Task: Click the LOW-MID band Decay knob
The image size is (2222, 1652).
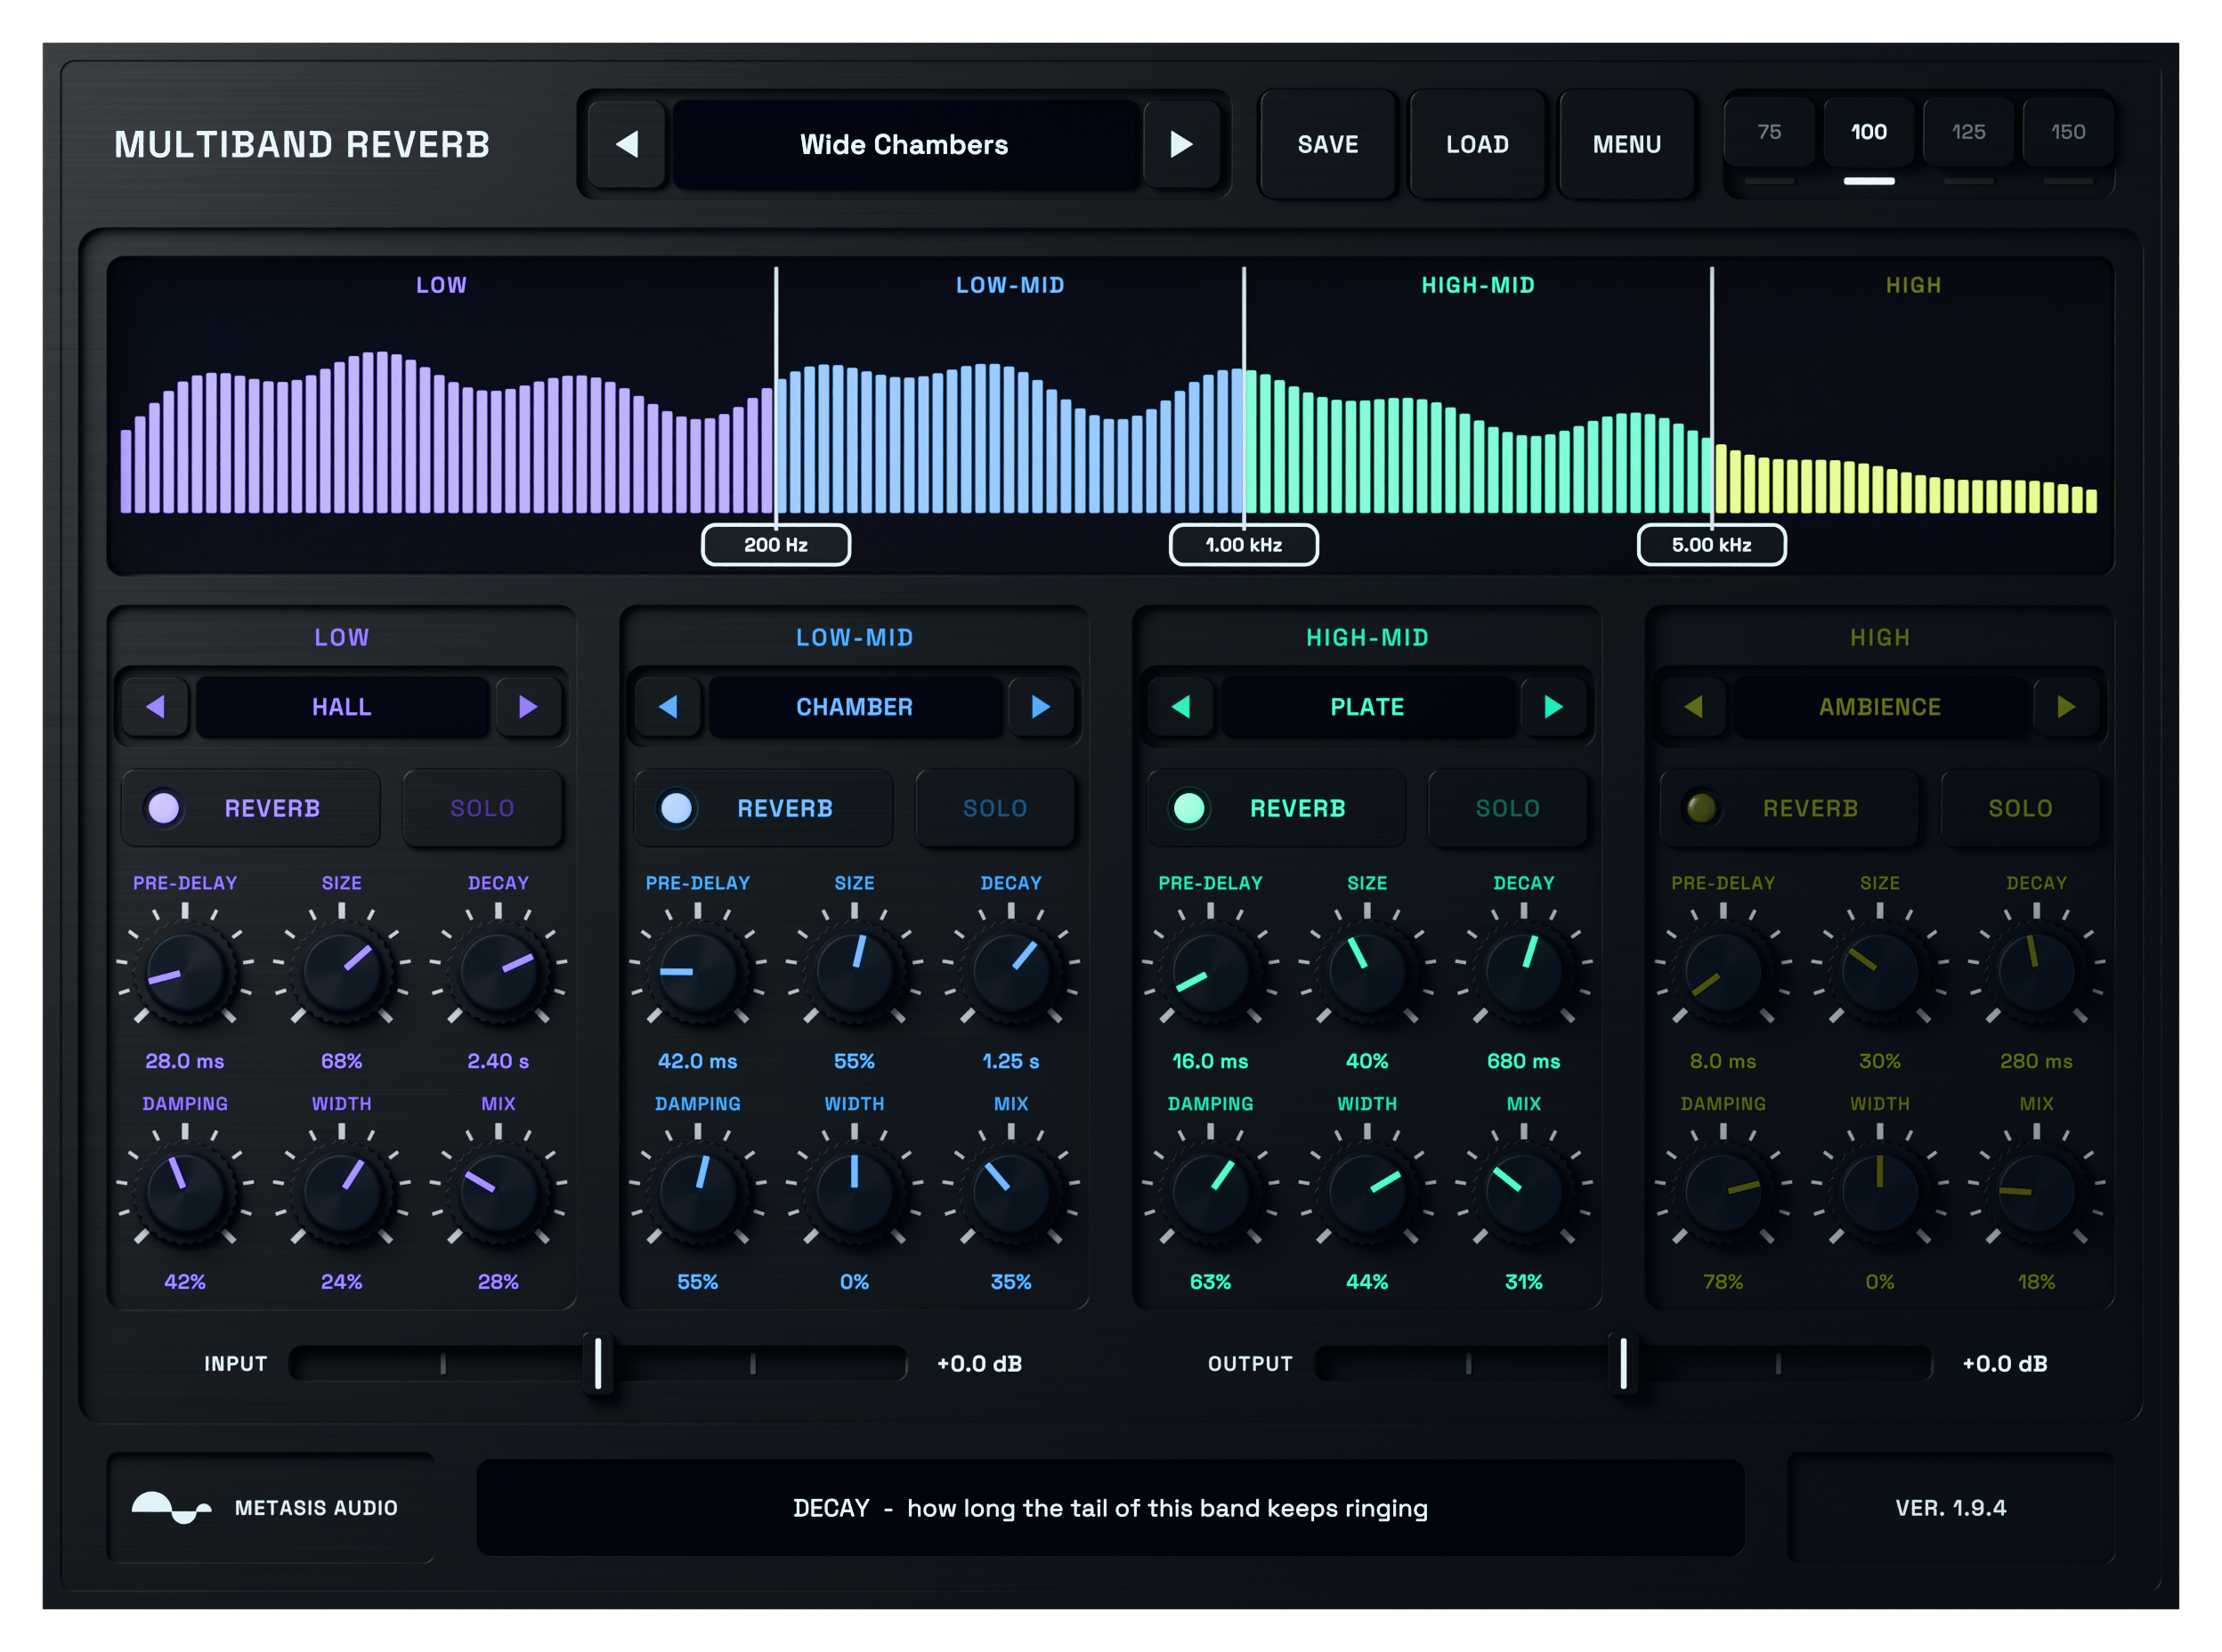Action: pos(1011,971)
